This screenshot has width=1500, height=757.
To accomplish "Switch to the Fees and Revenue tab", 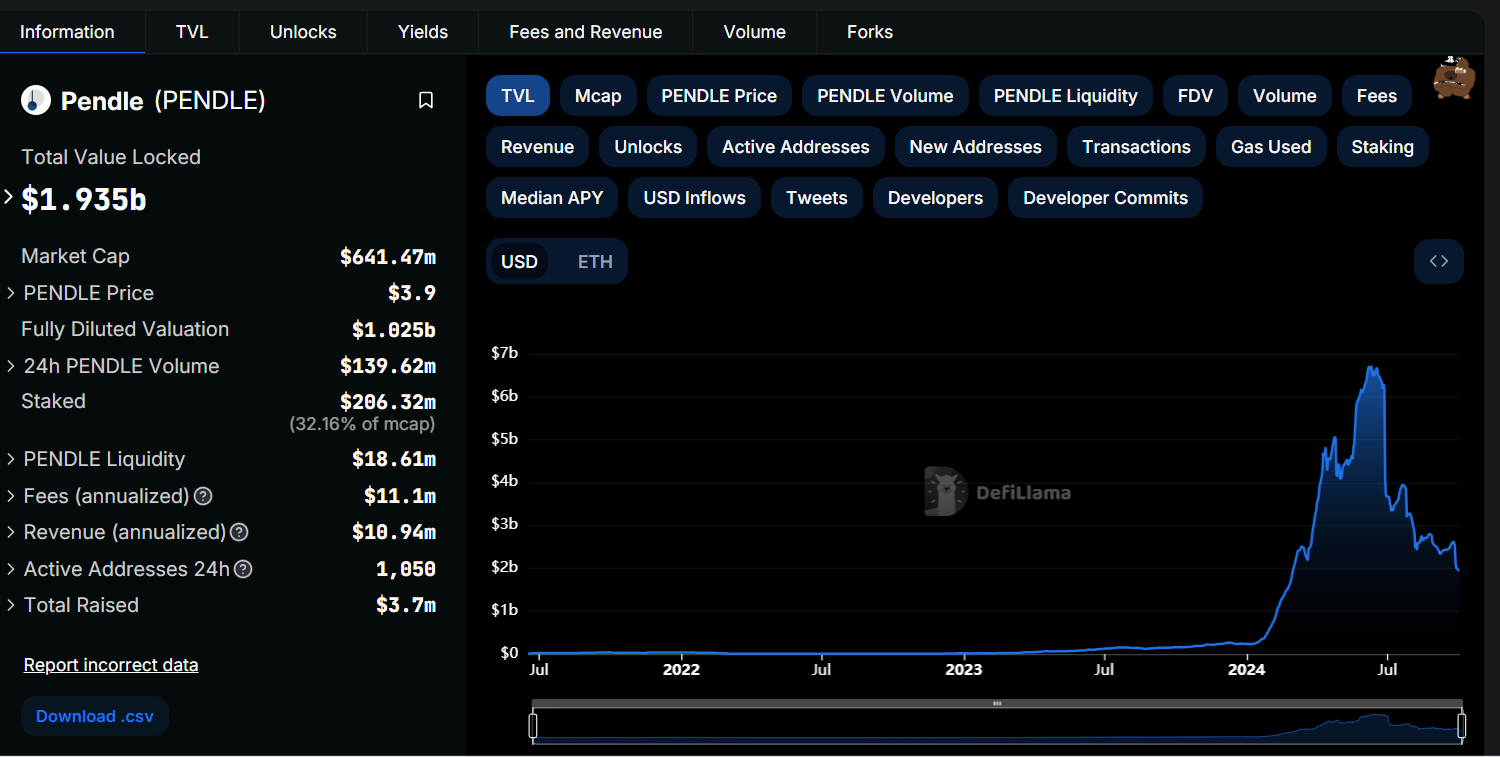I will pyautogui.click(x=585, y=32).
